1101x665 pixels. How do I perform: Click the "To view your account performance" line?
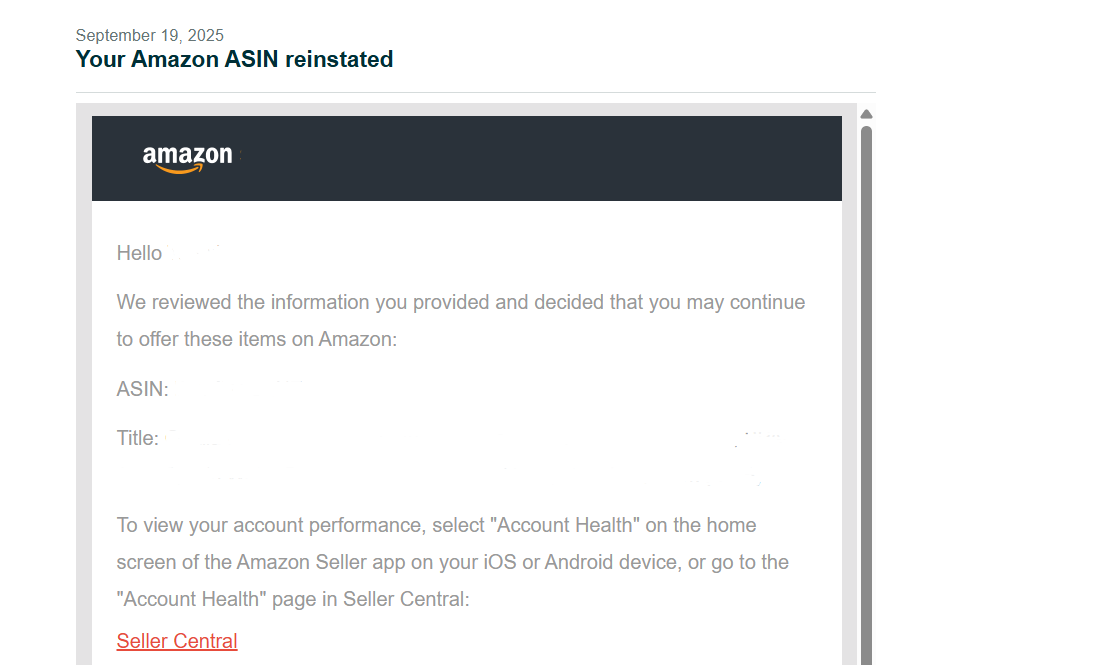pos(436,525)
